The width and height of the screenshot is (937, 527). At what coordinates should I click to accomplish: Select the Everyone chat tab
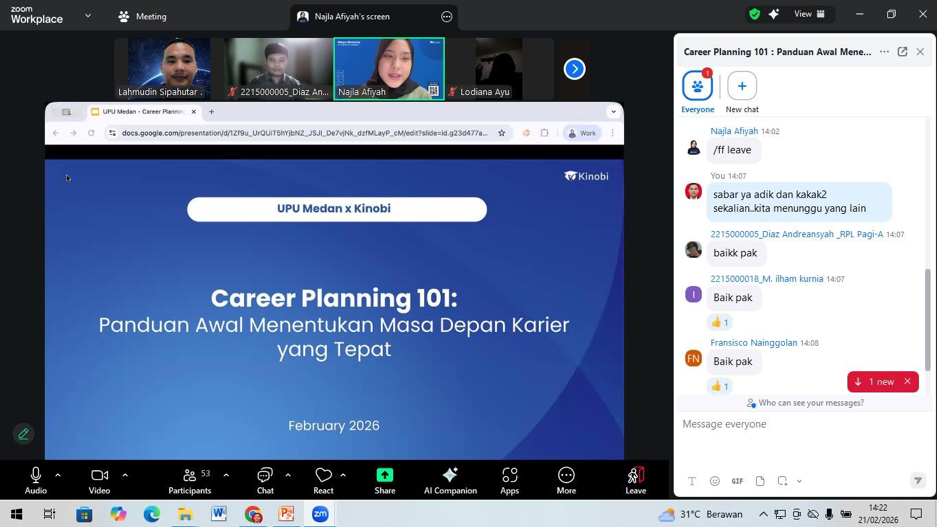(697, 90)
